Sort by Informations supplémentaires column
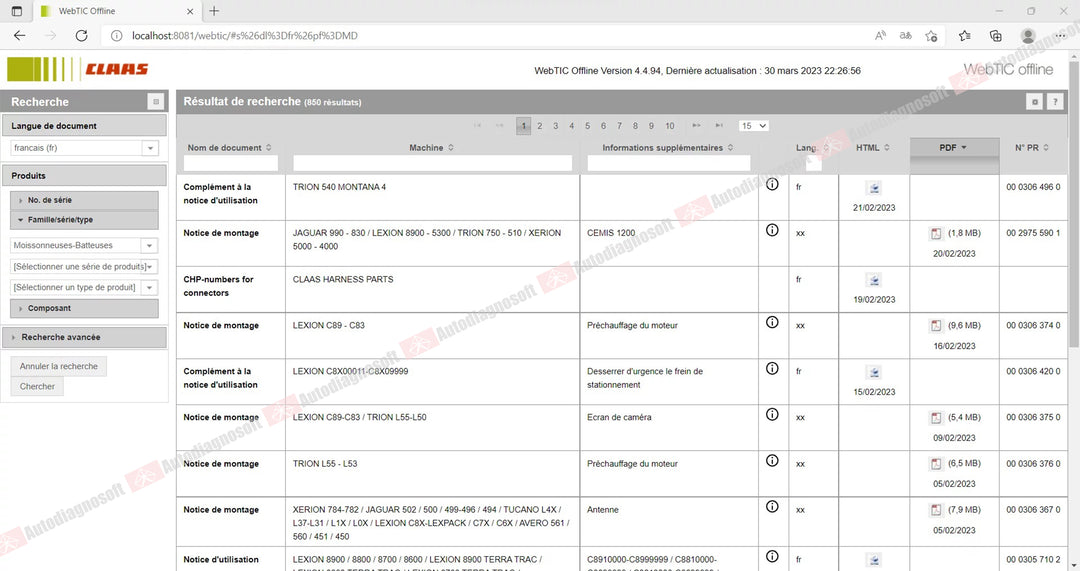1080x571 pixels. (x=667, y=147)
